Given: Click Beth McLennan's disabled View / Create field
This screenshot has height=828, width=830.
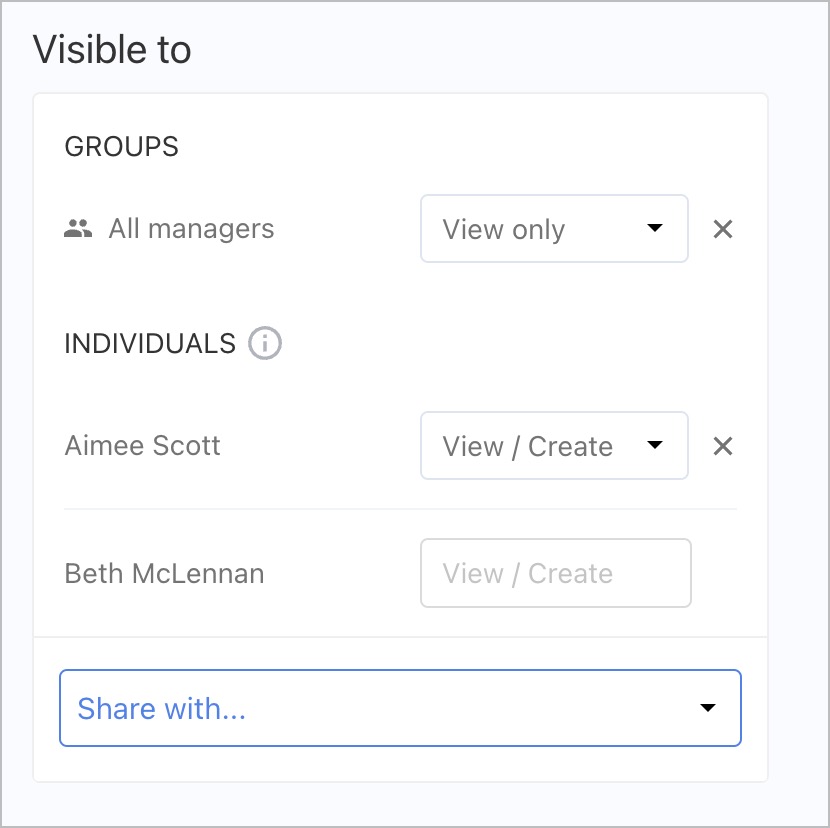Looking at the screenshot, I should coord(555,574).
